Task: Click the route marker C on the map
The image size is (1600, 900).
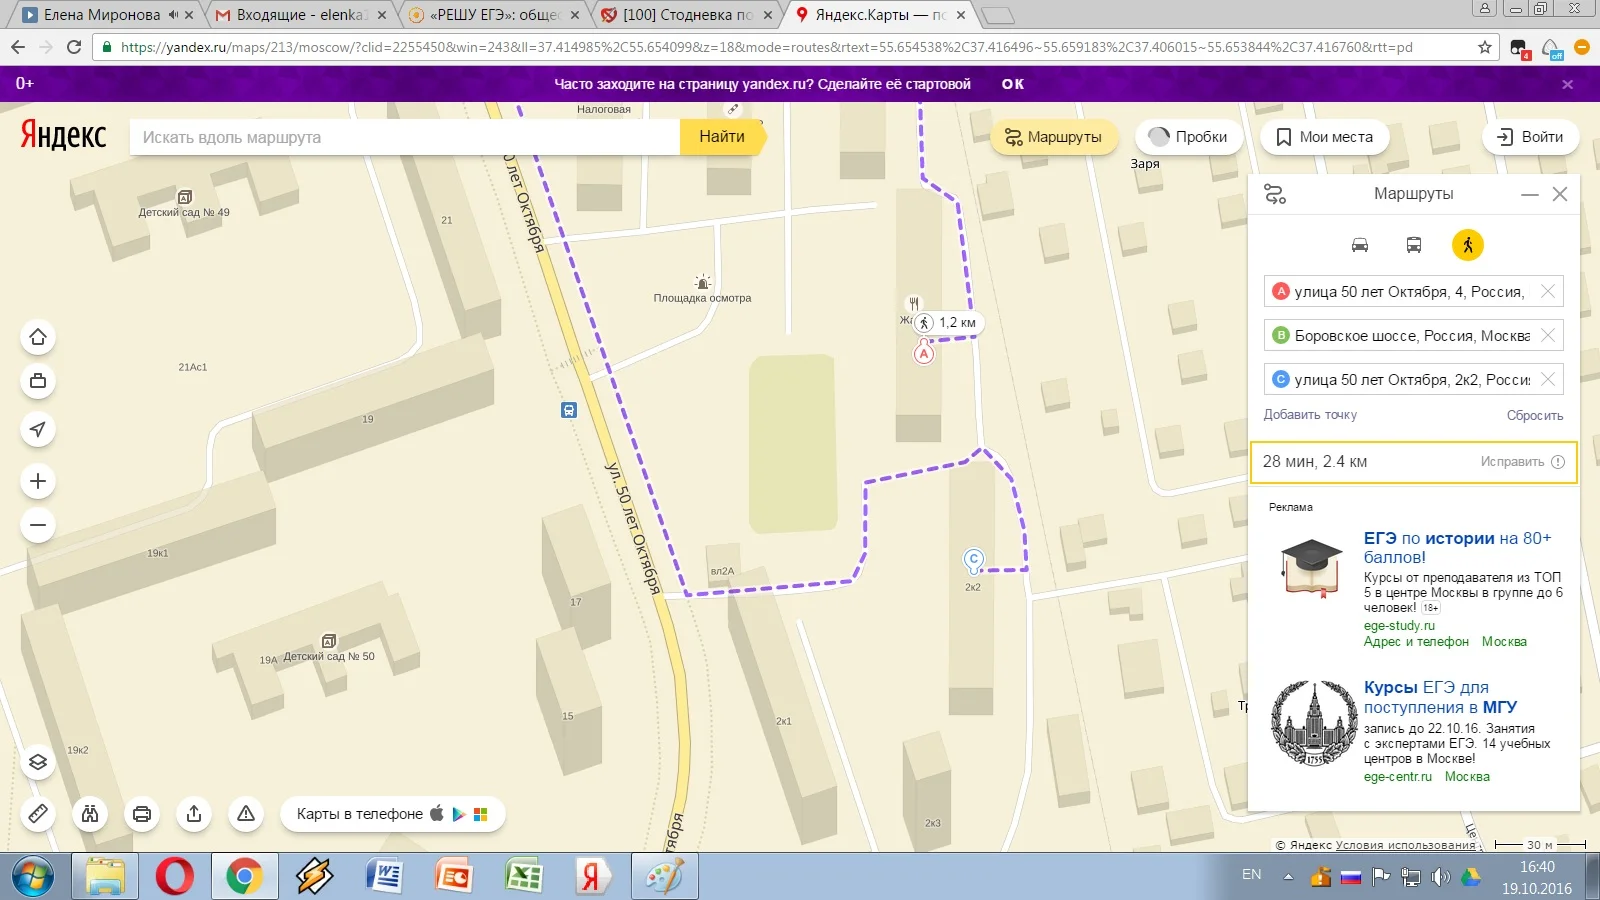Action: click(x=973, y=560)
